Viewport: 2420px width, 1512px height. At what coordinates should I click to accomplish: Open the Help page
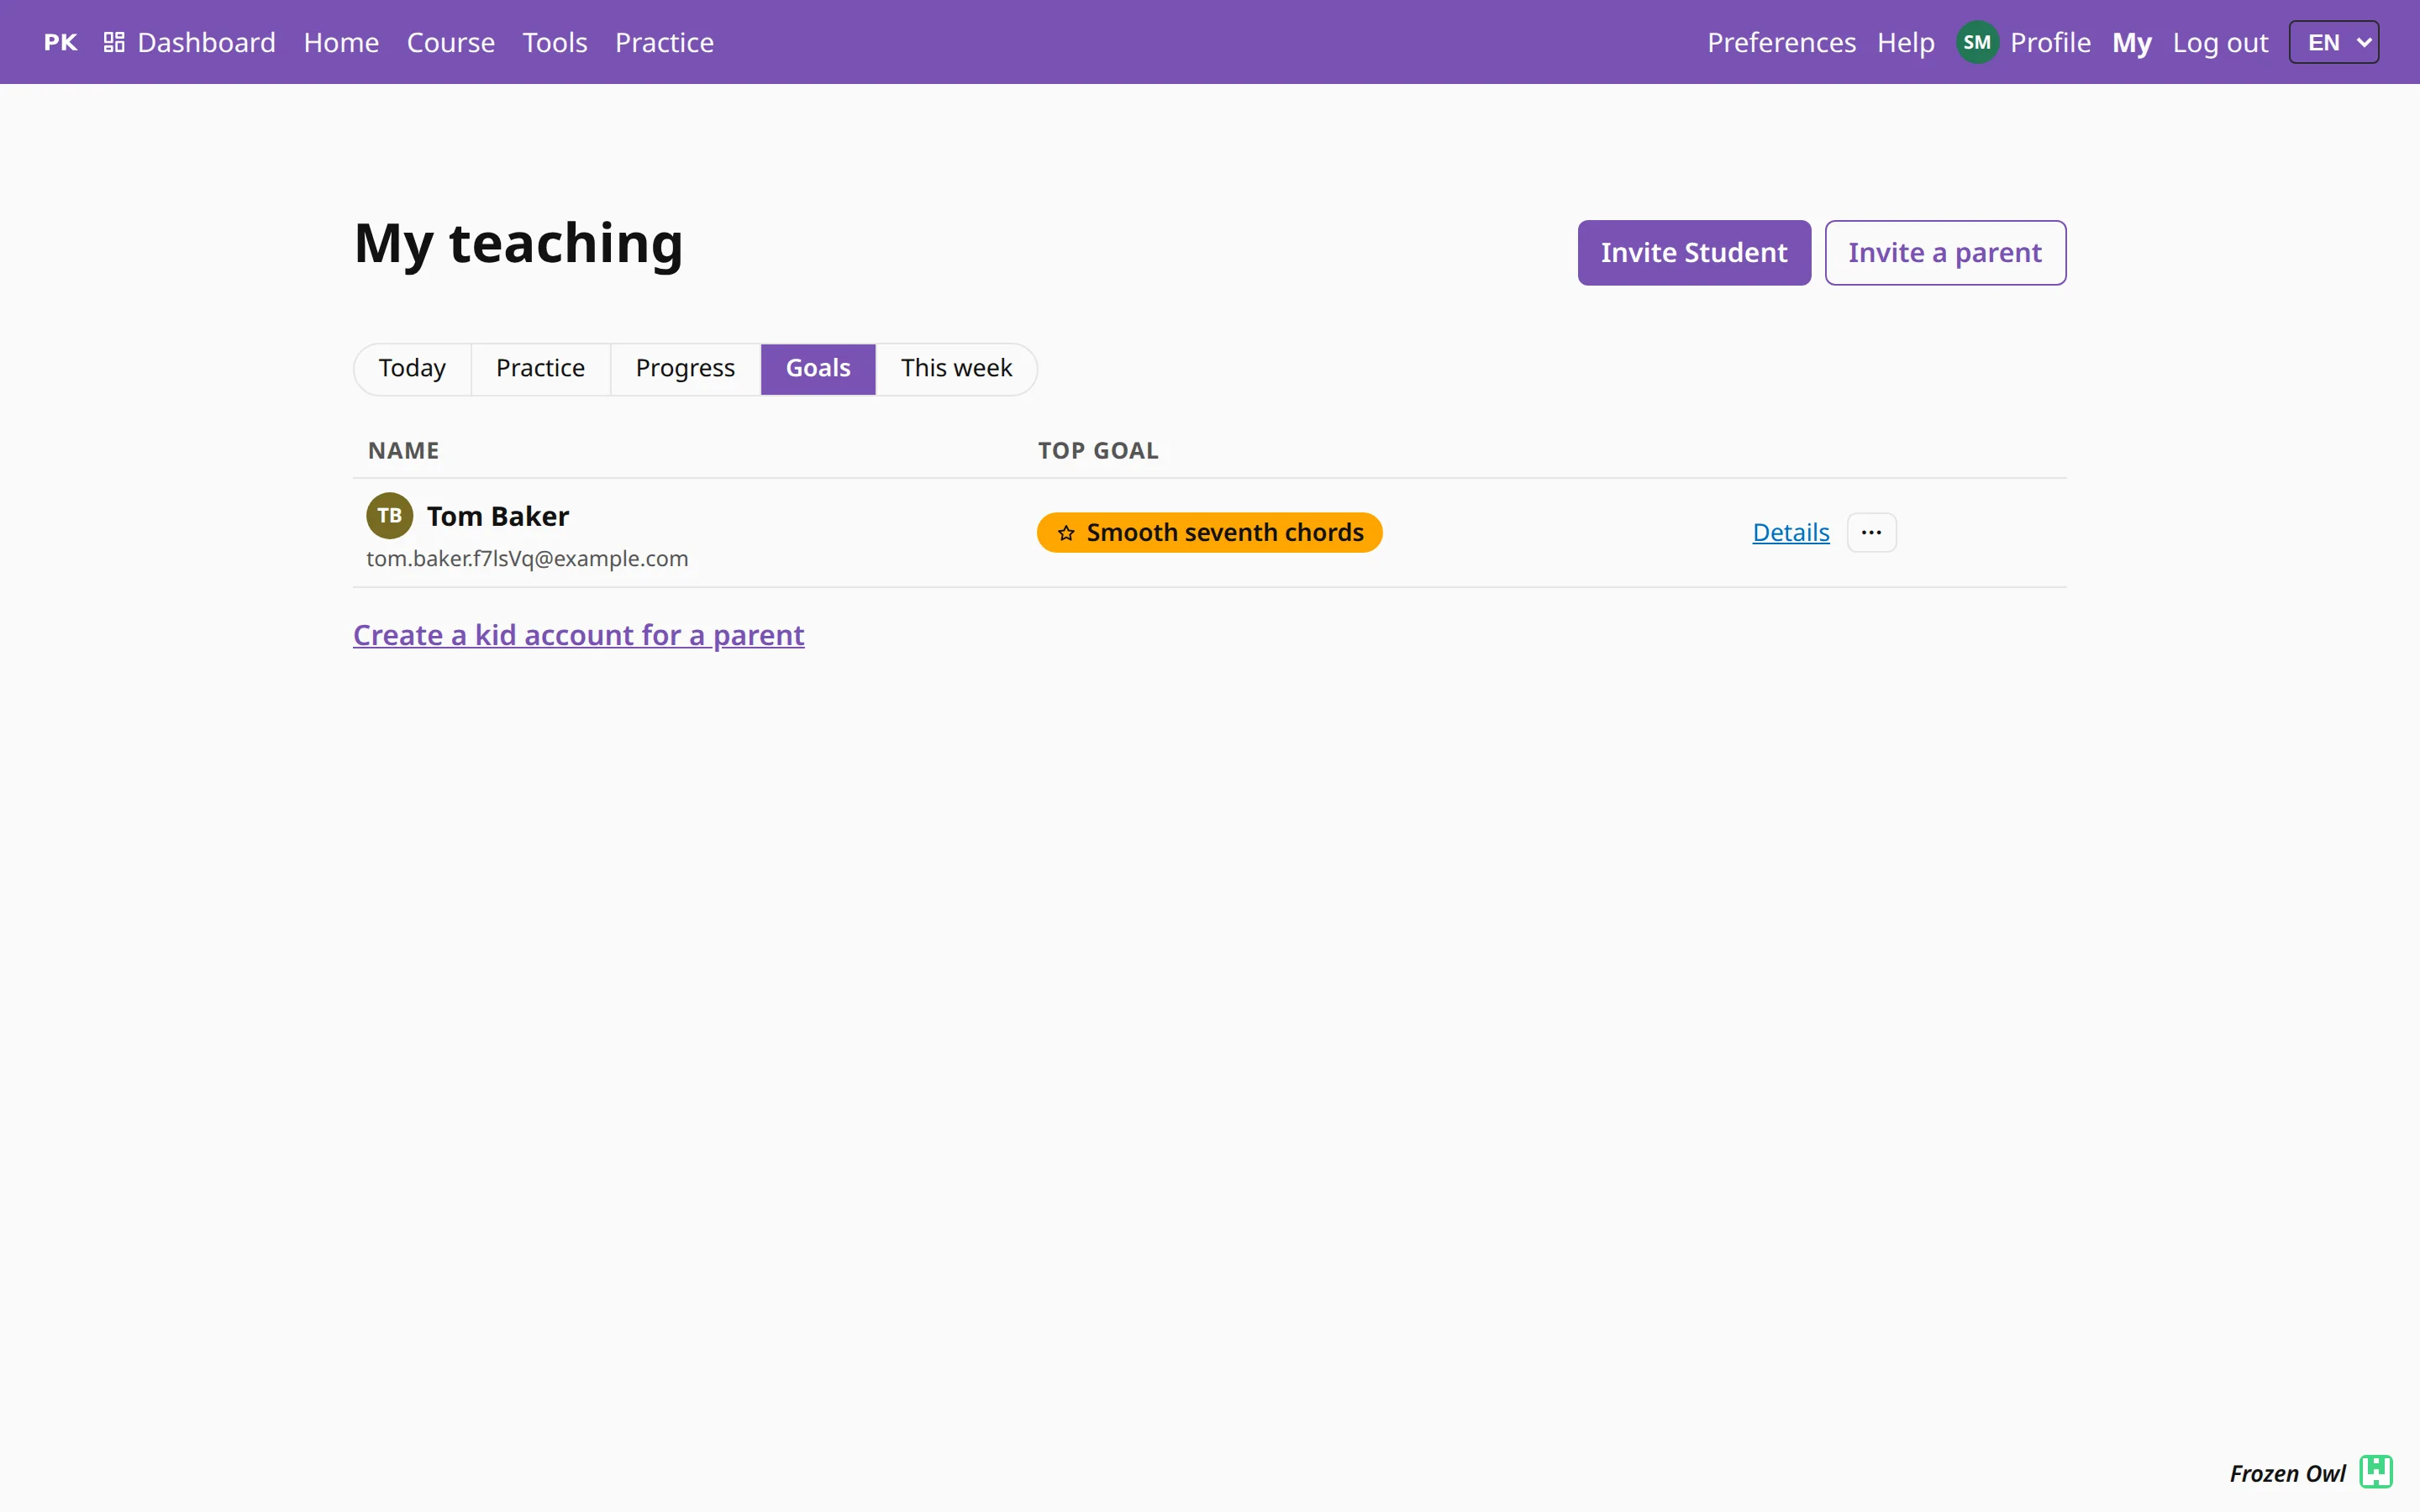pyautogui.click(x=1905, y=42)
